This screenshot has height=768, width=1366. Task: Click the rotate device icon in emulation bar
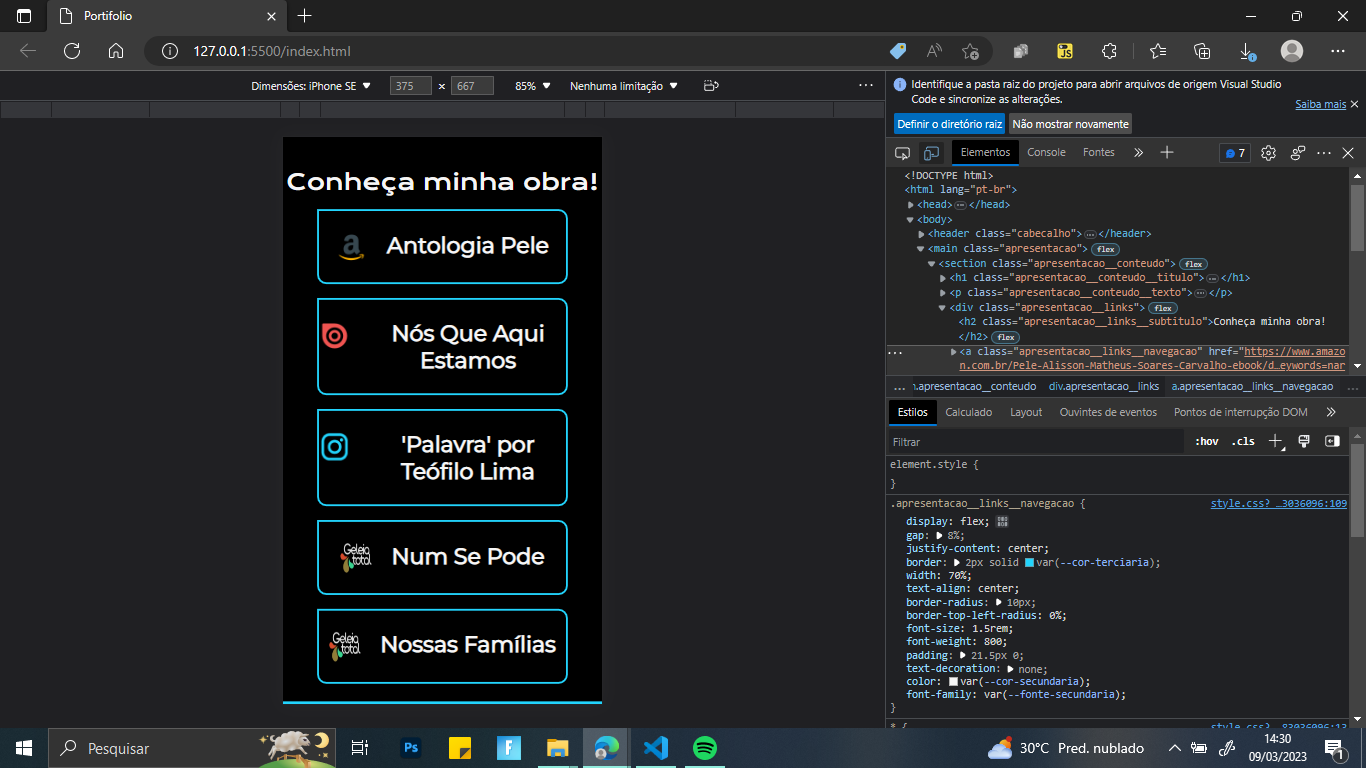click(711, 86)
